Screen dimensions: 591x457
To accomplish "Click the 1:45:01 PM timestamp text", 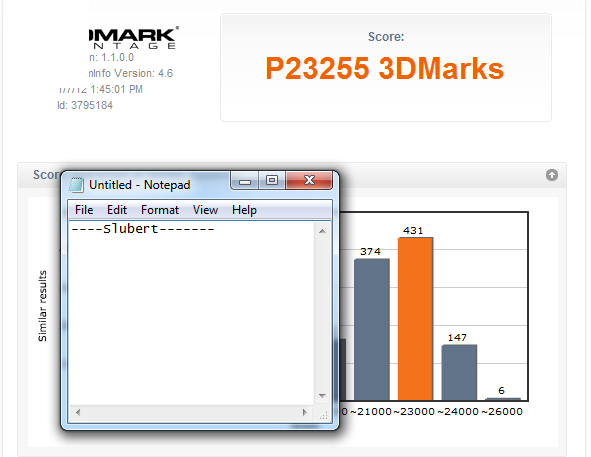I will coord(116,89).
